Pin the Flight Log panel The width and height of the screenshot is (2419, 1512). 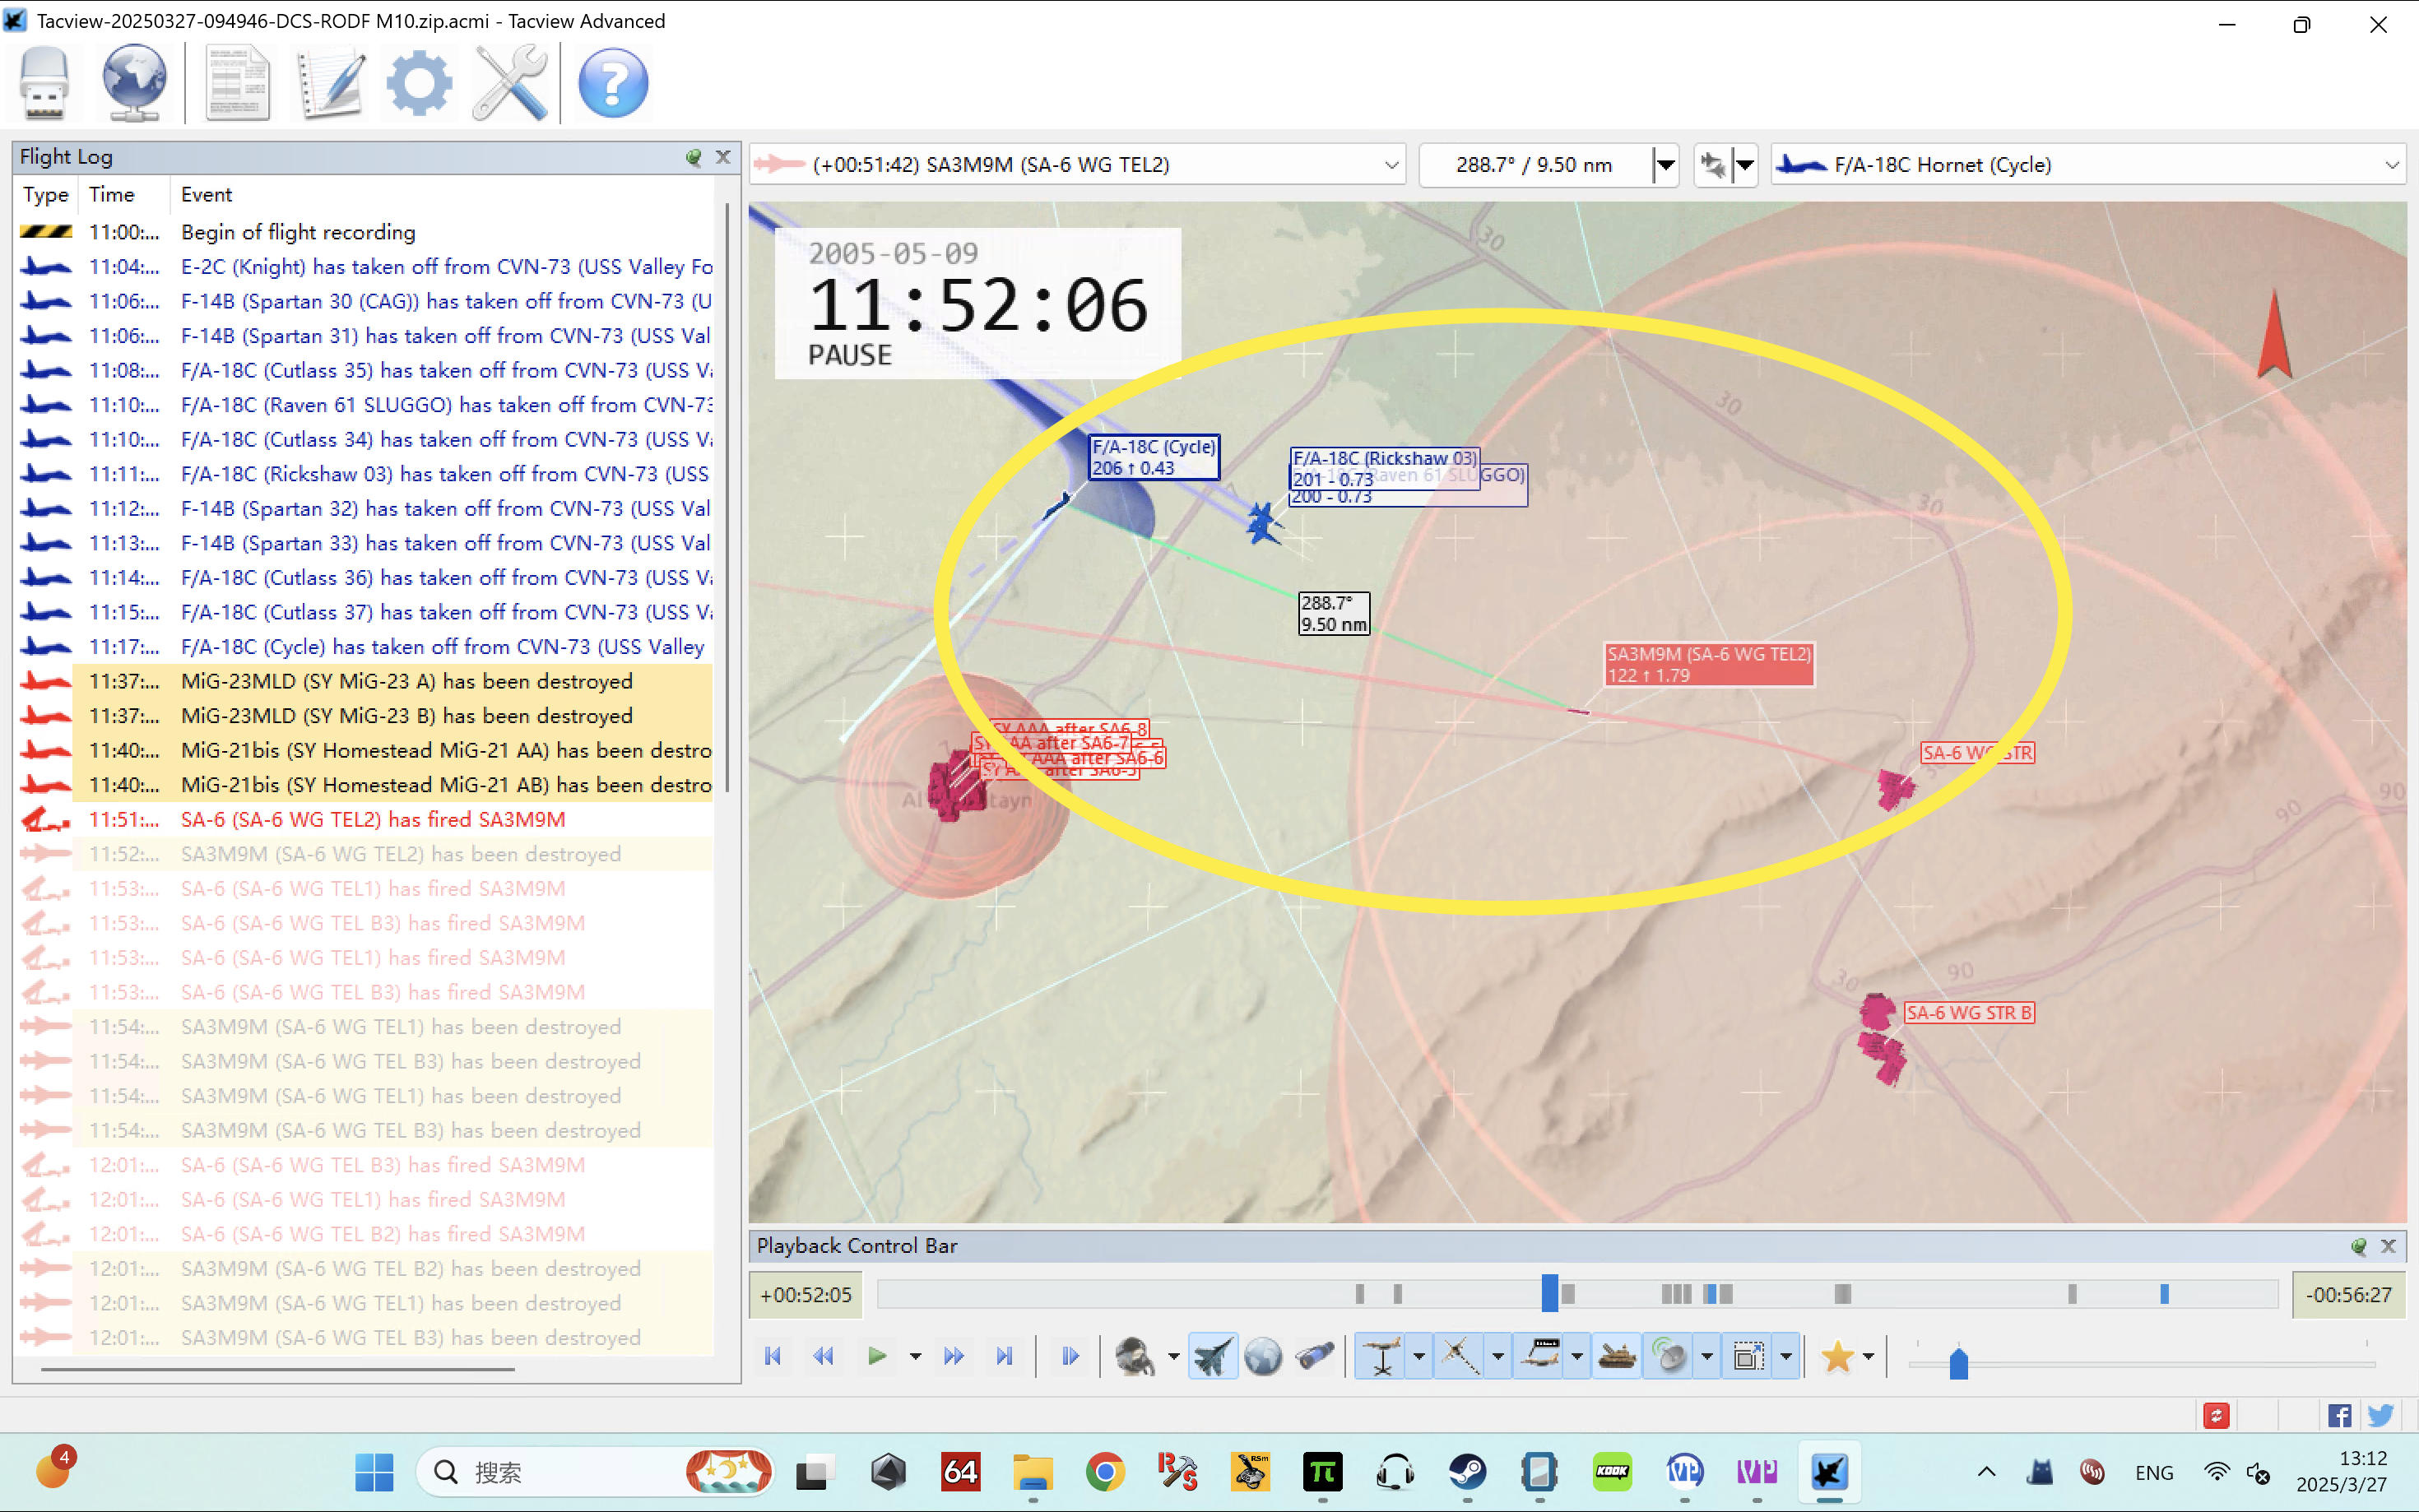693,157
